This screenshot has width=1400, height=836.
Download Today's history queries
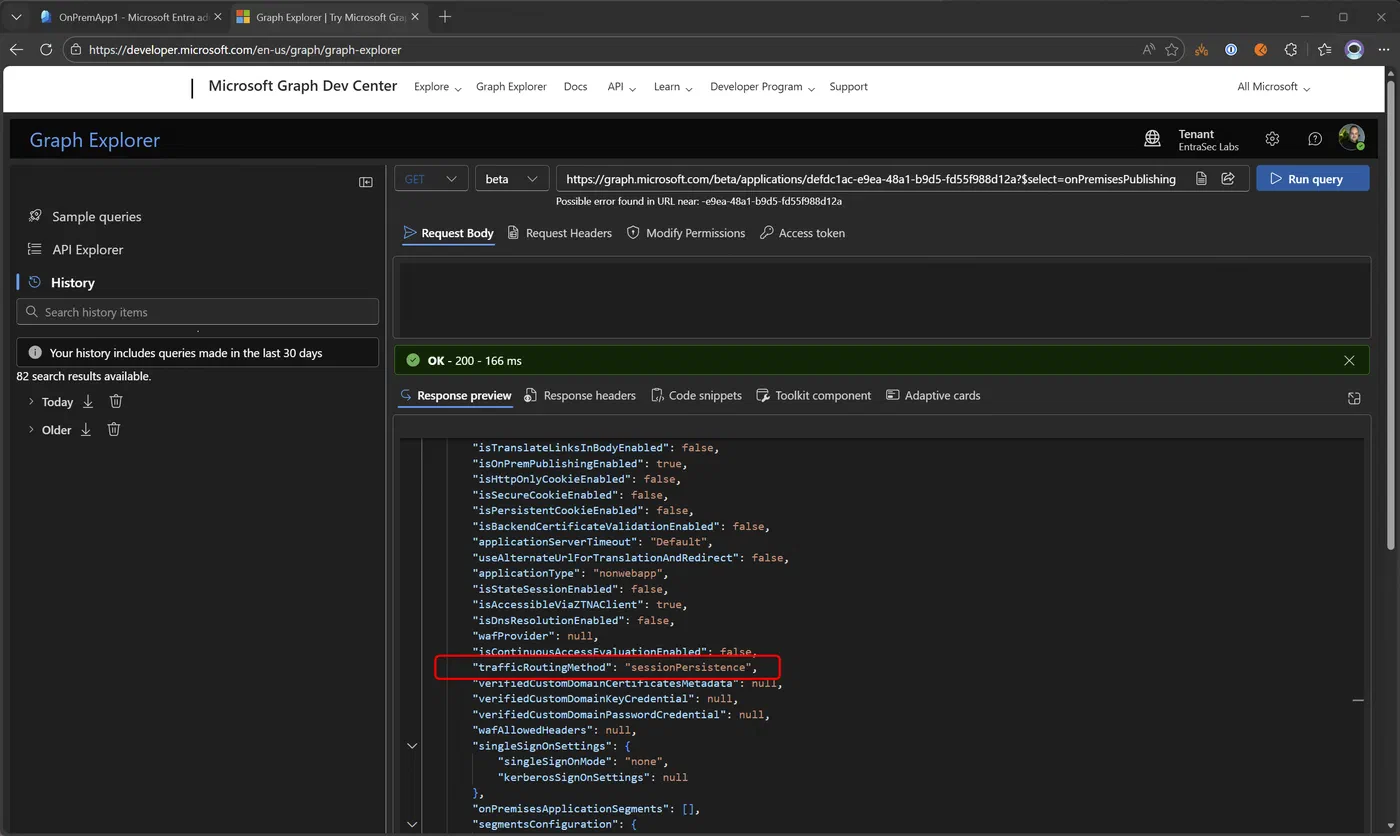click(88, 401)
